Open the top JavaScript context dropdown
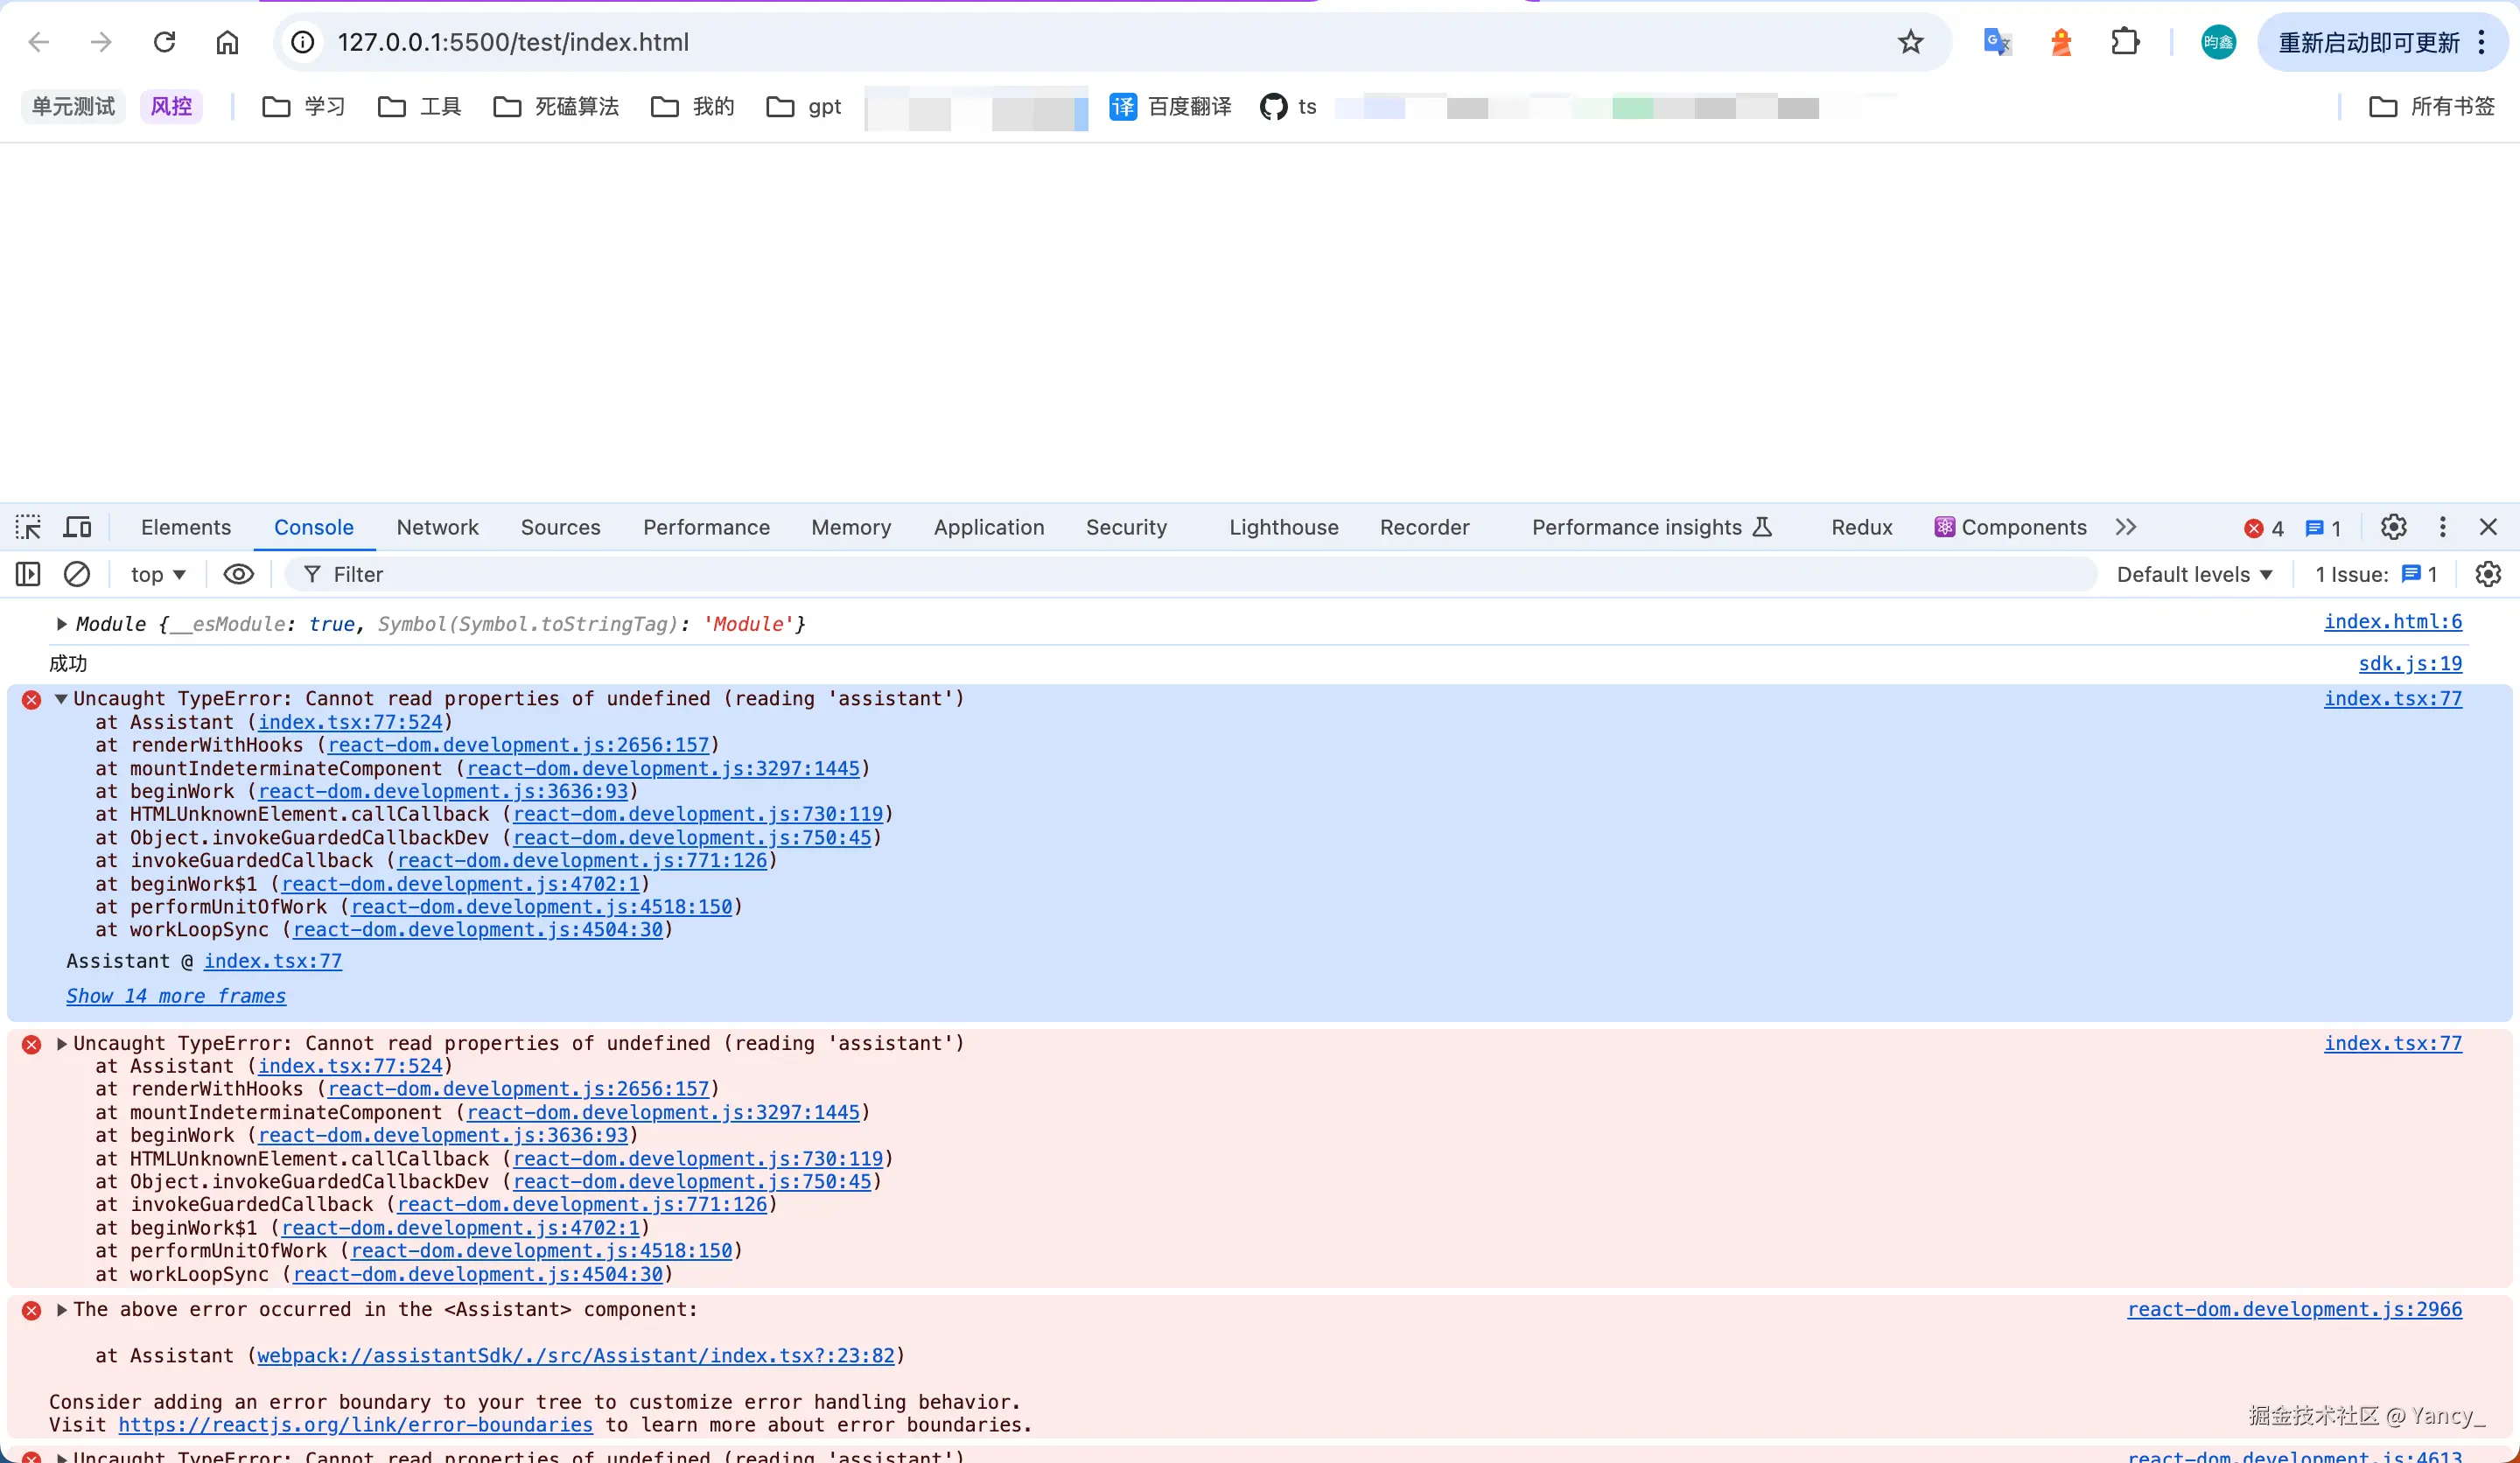Screen dimensions: 2520x1463 tap(158, 574)
